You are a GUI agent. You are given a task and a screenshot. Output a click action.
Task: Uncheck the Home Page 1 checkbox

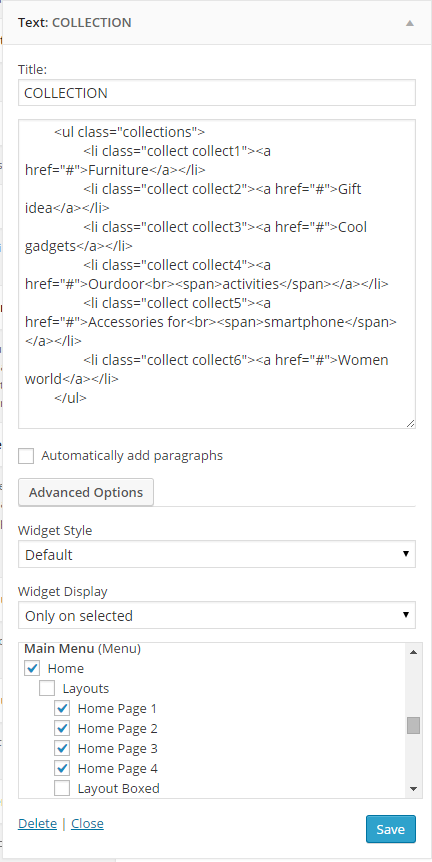tap(62, 708)
